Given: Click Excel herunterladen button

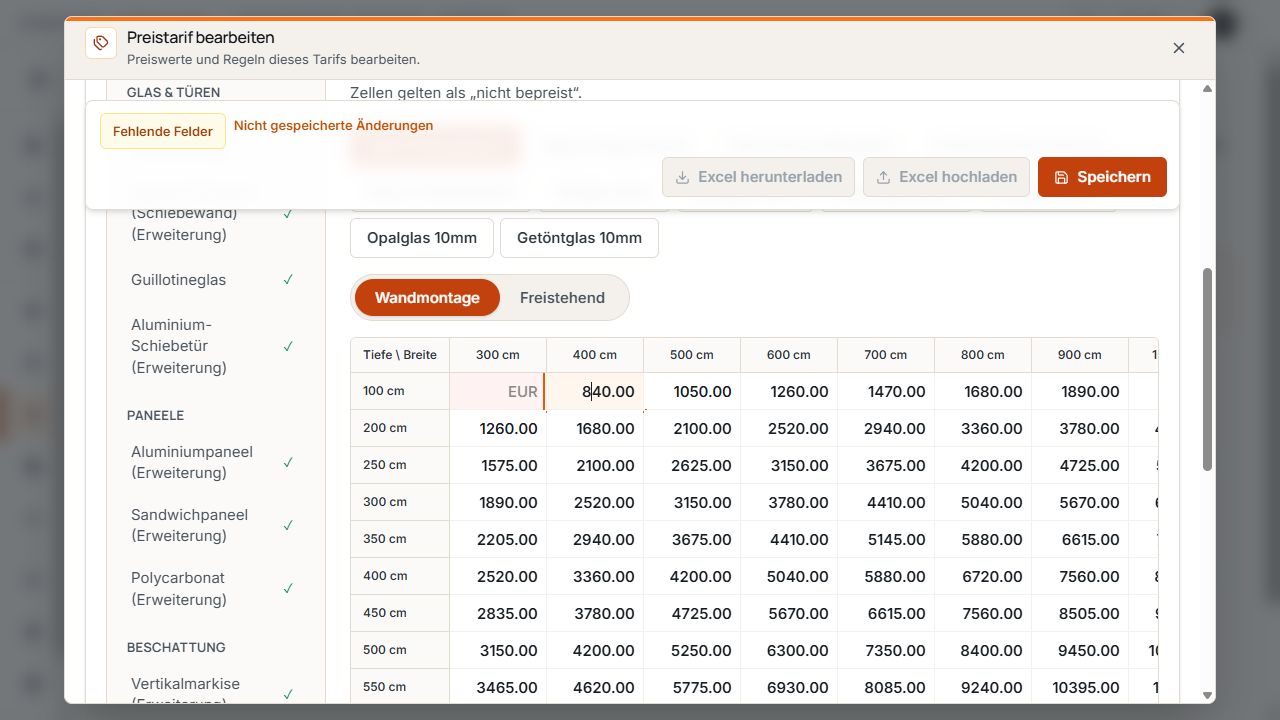Looking at the screenshot, I should pyautogui.click(x=758, y=177).
